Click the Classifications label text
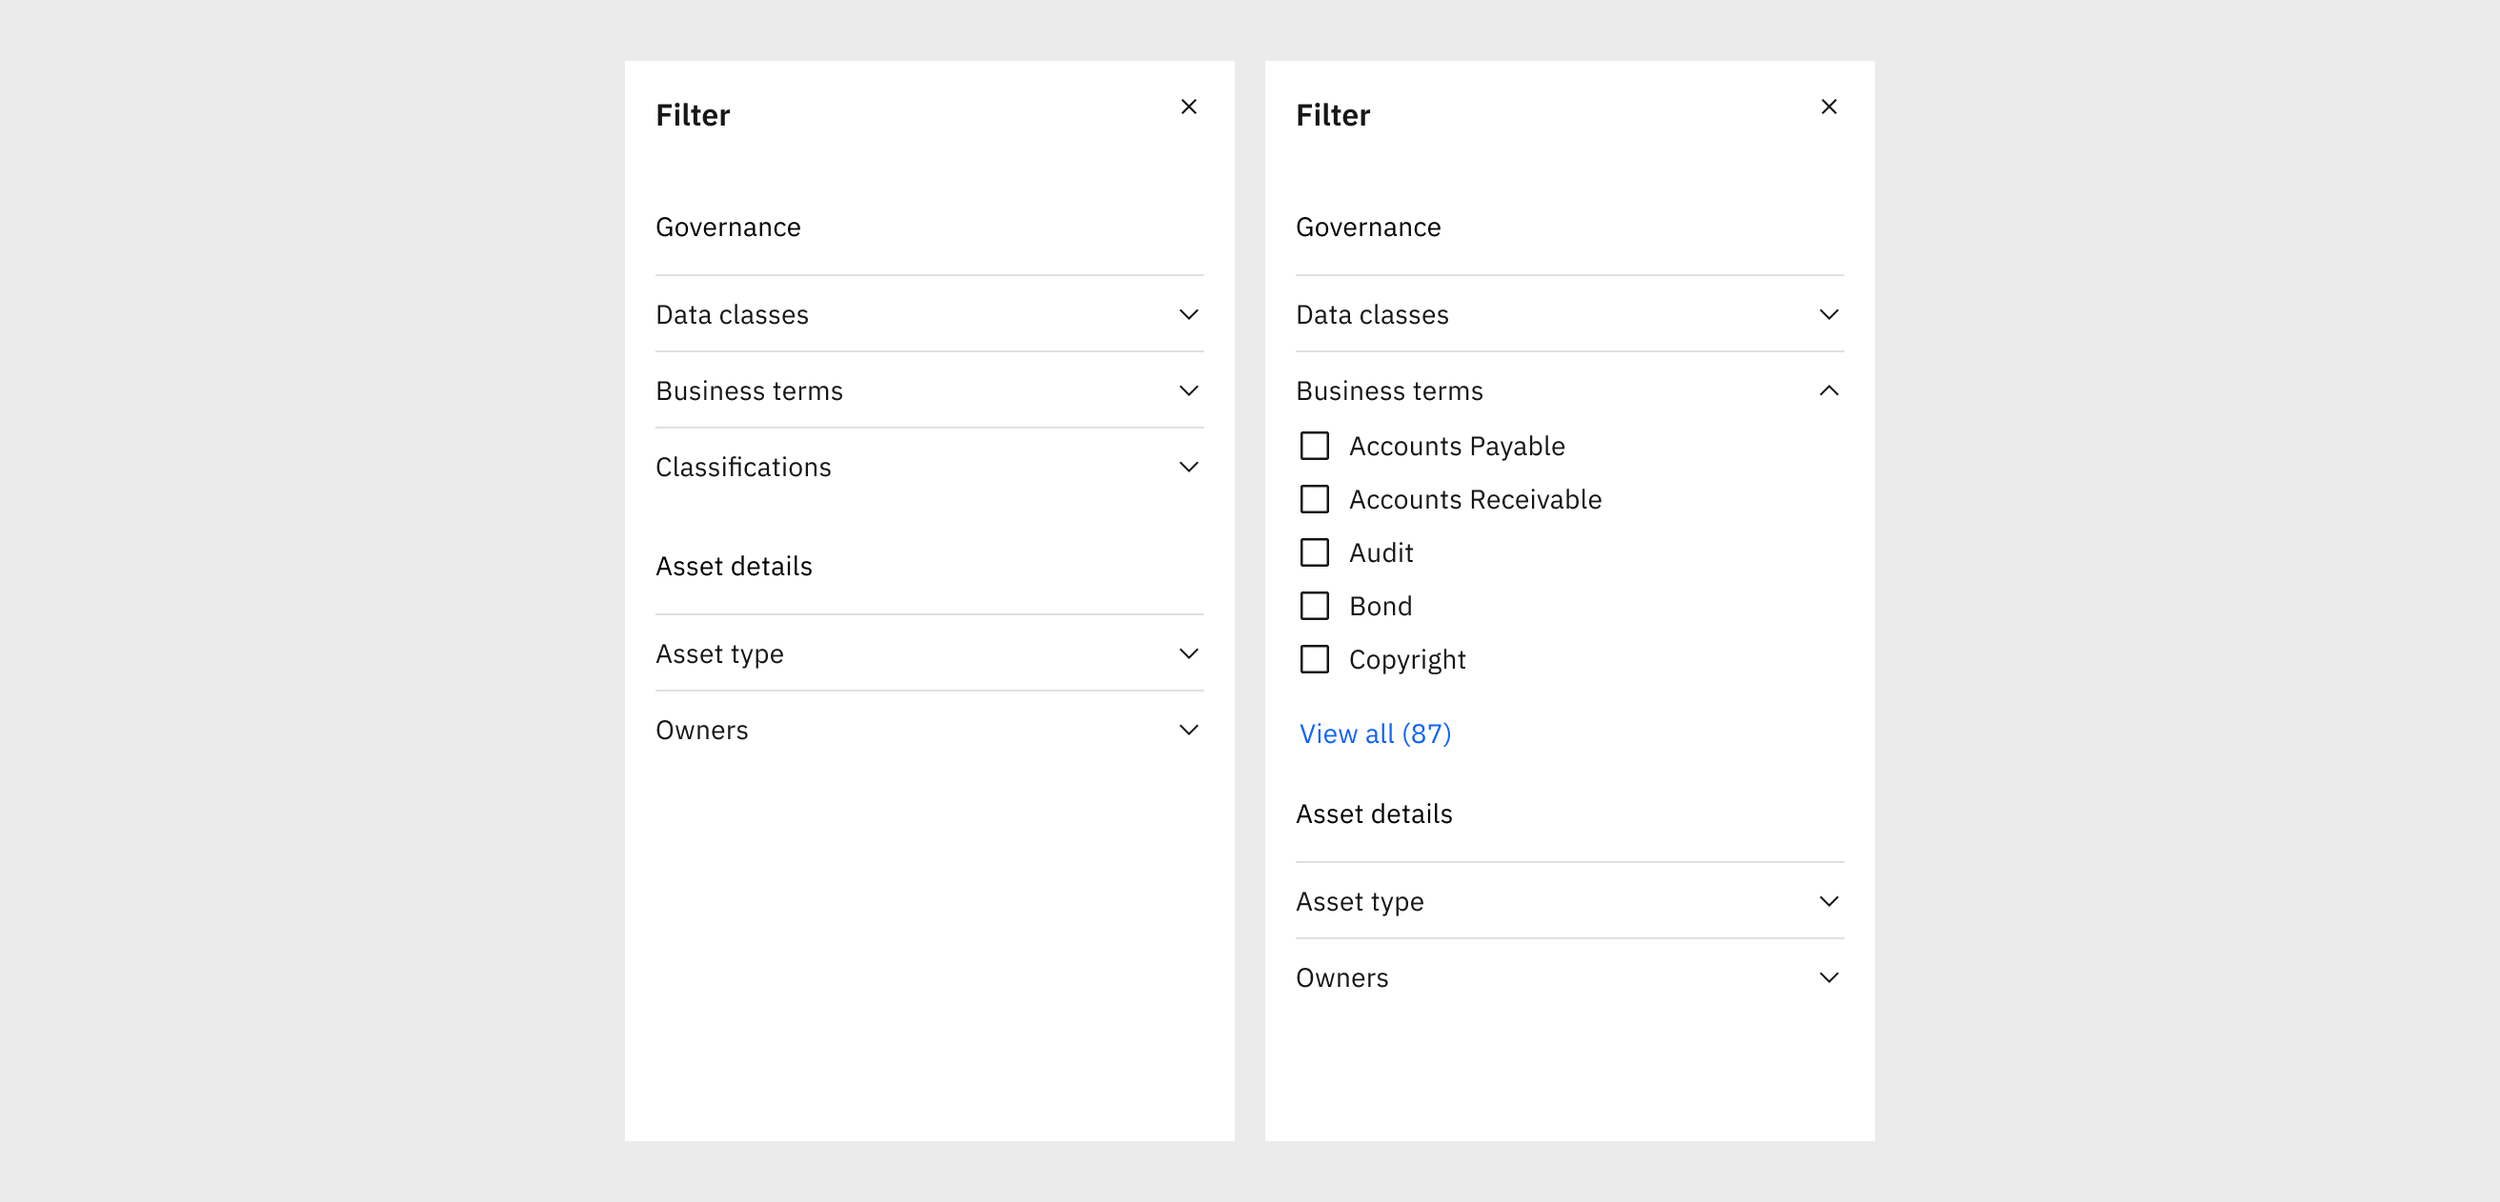Image resolution: width=2500 pixels, height=1202 pixels. coord(743,467)
